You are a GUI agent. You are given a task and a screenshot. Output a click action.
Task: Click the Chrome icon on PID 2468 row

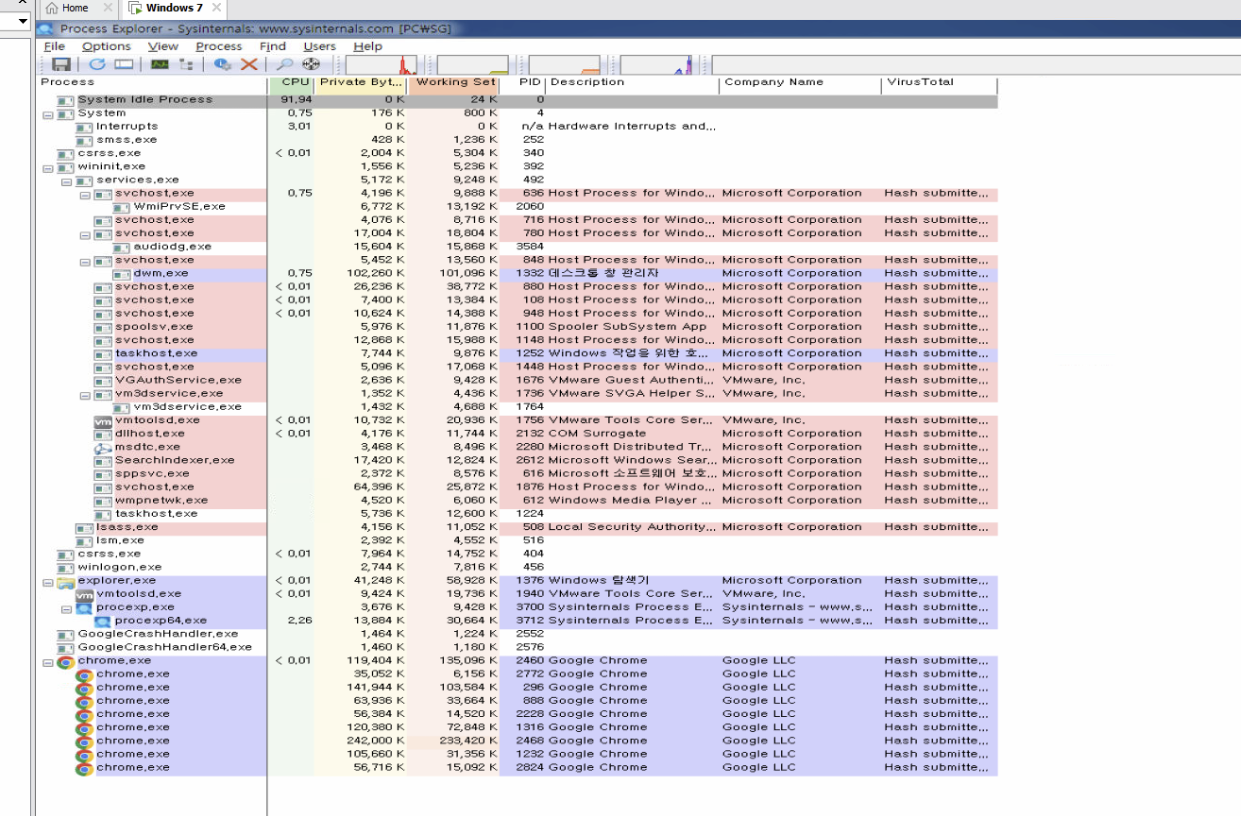(84, 741)
